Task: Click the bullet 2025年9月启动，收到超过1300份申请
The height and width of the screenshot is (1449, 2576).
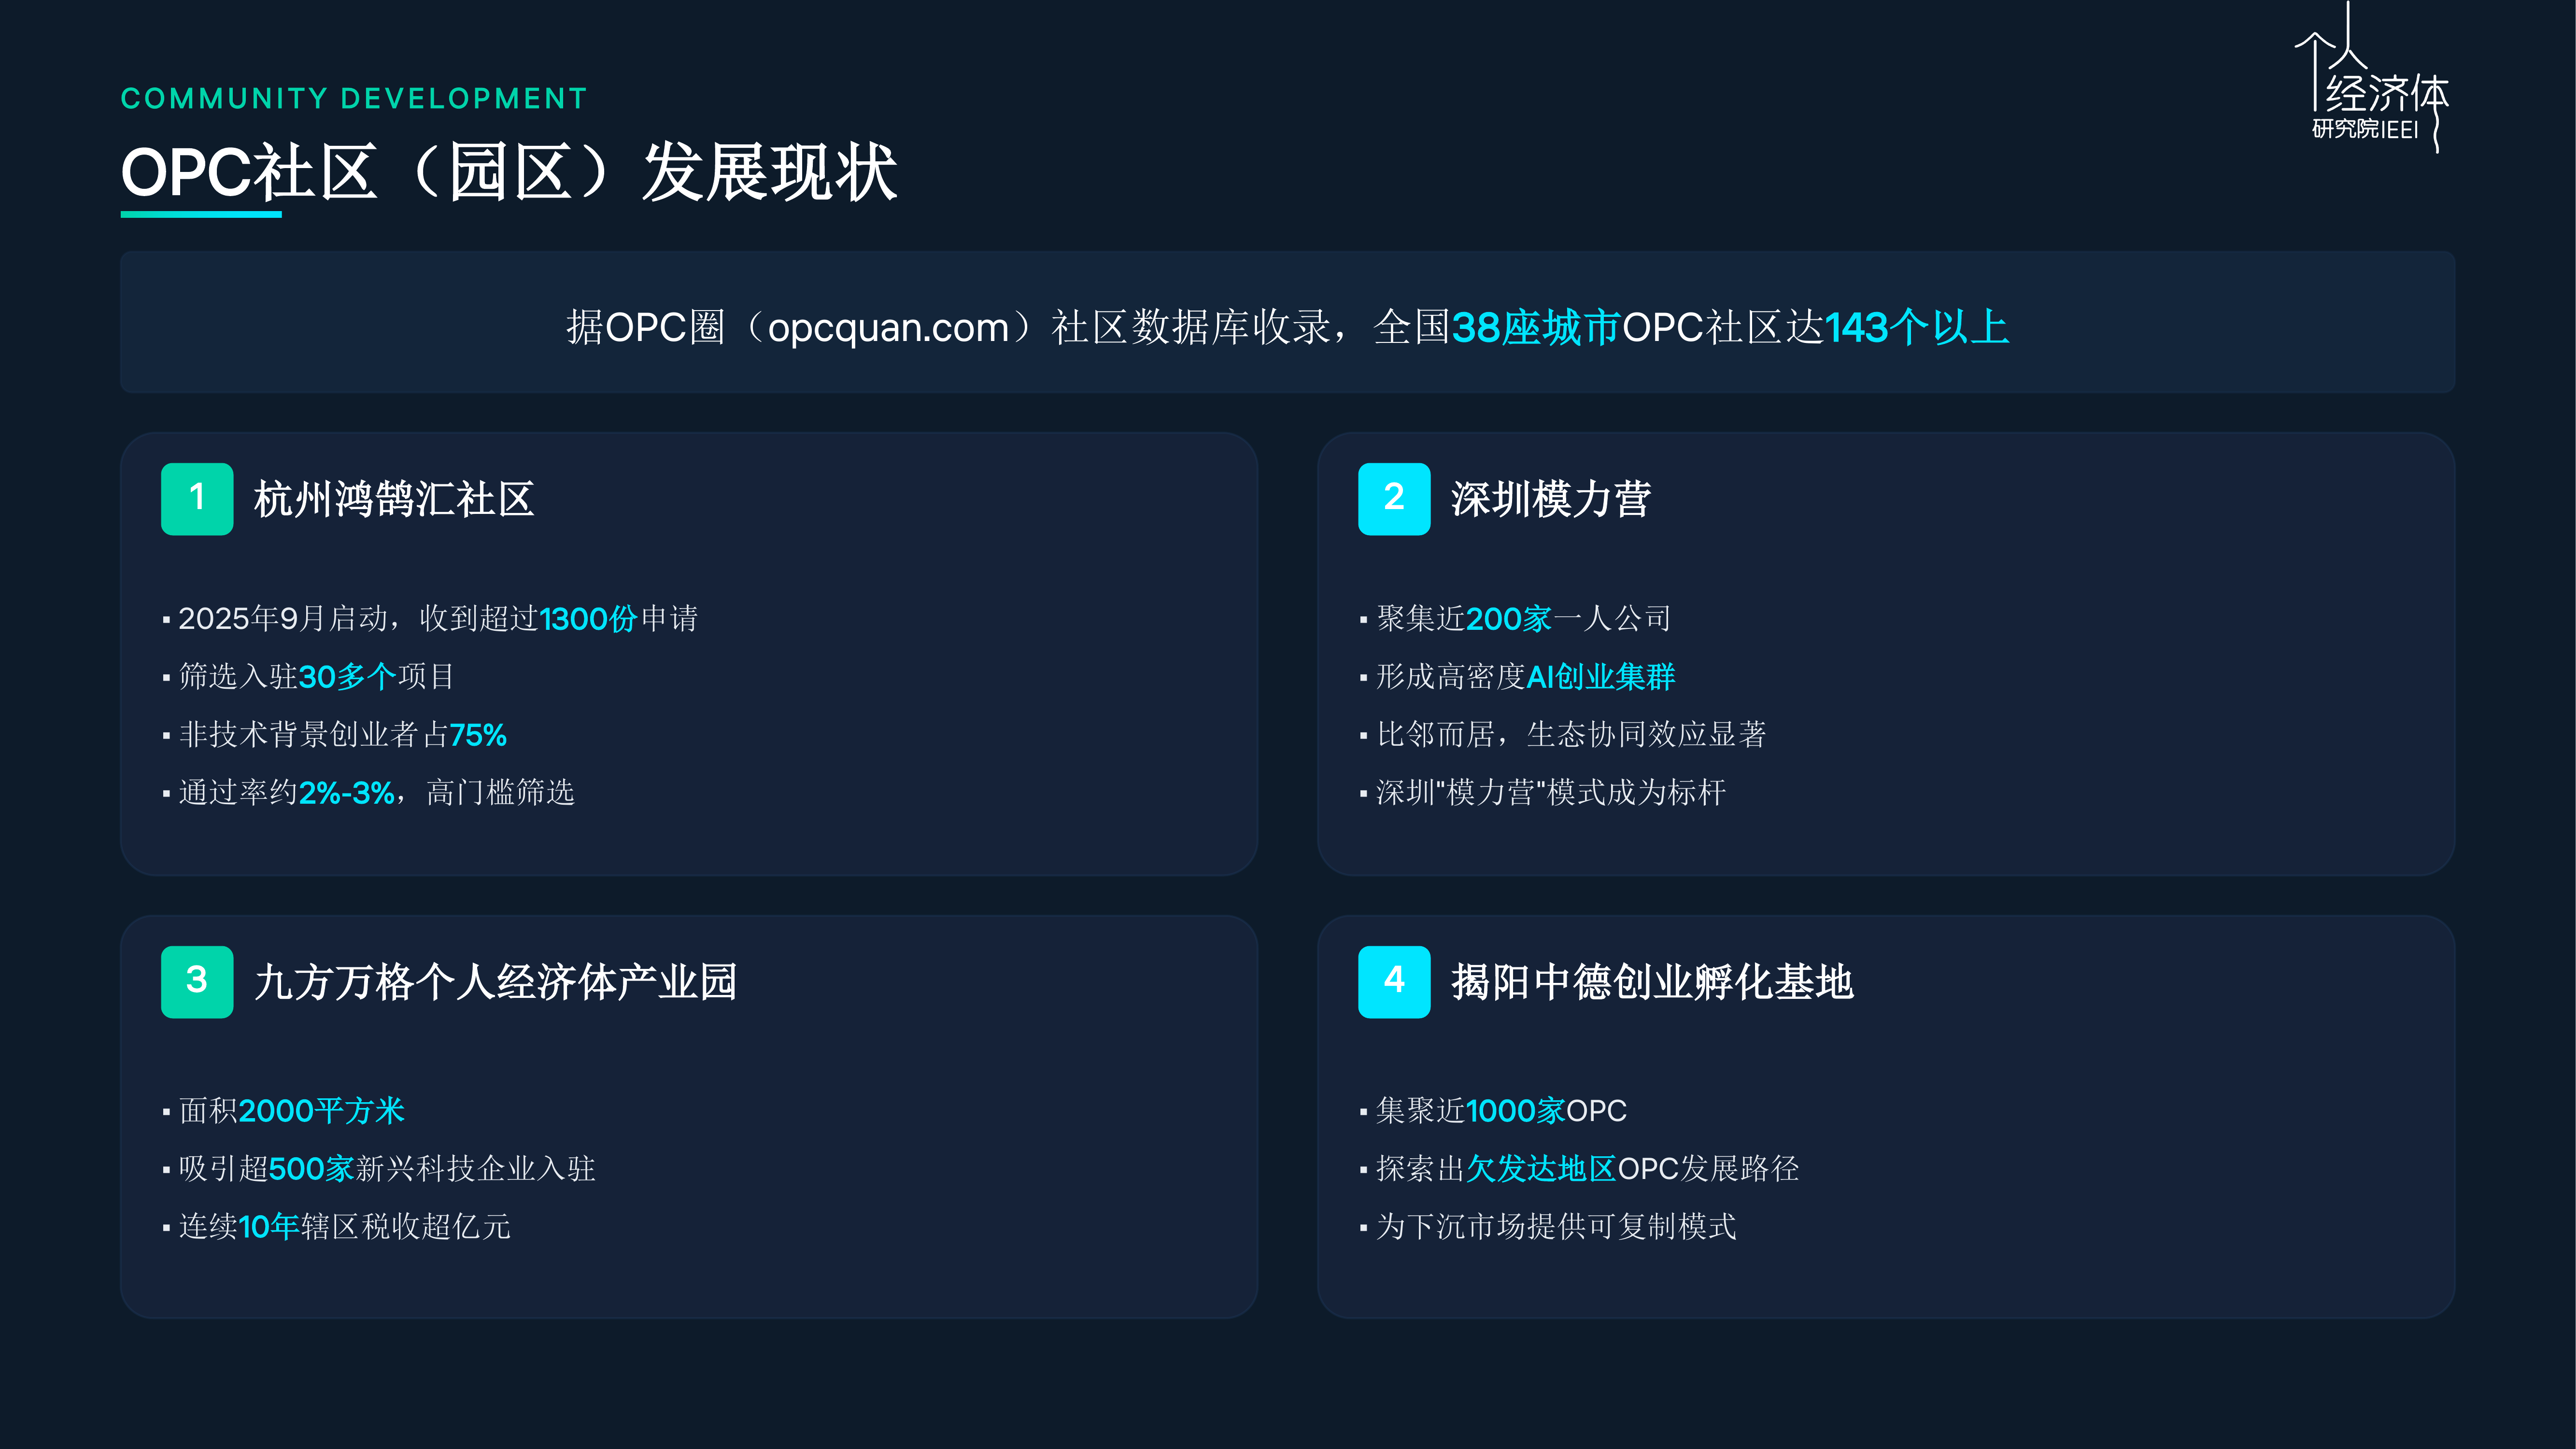Action: pyautogui.click(x=430, y=619)
